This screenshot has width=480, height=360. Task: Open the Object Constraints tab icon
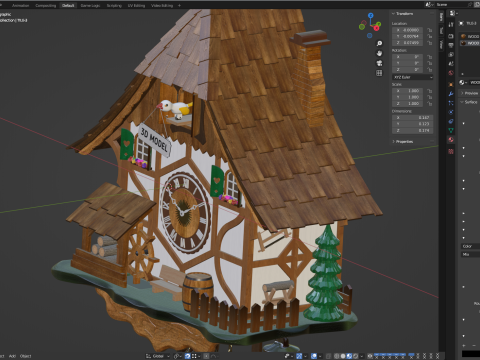tap(451, 121)
